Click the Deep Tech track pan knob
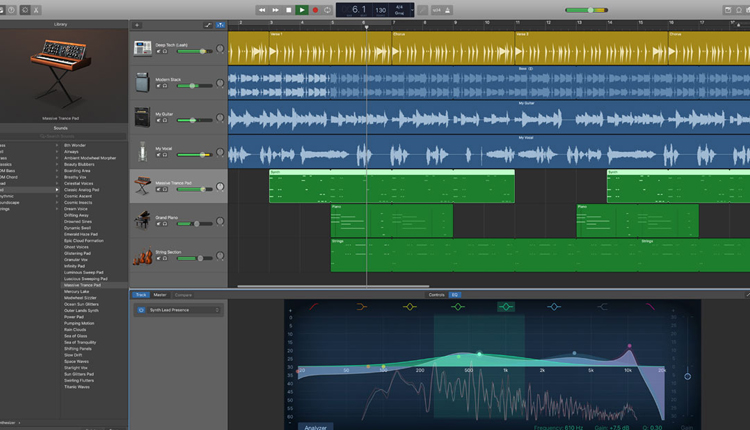This screenshot has height=430, width=750. click(220, 48)
